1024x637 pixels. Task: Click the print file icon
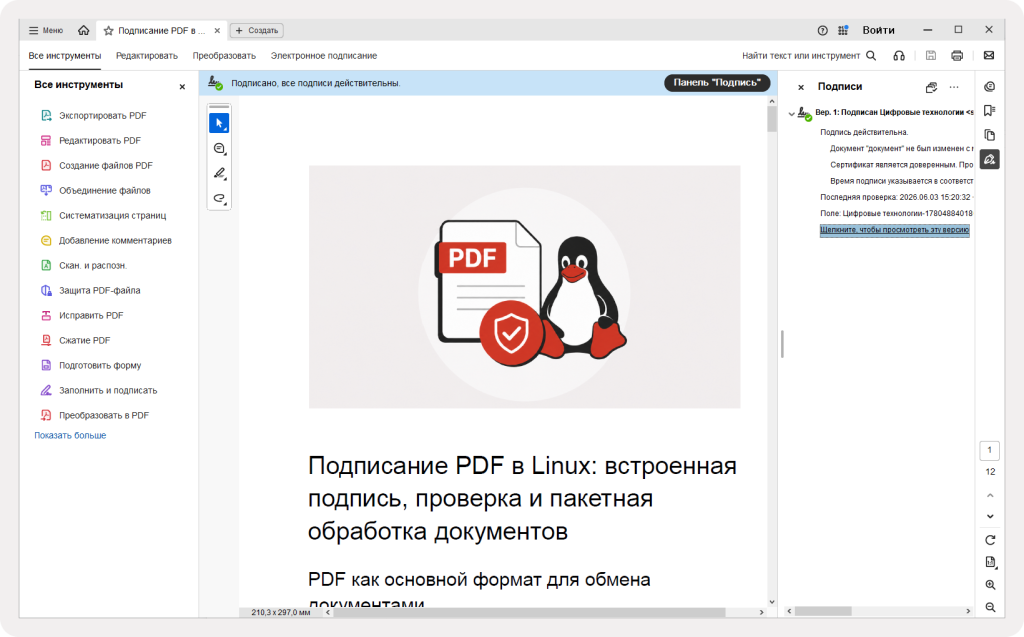(x=957, y=56)
